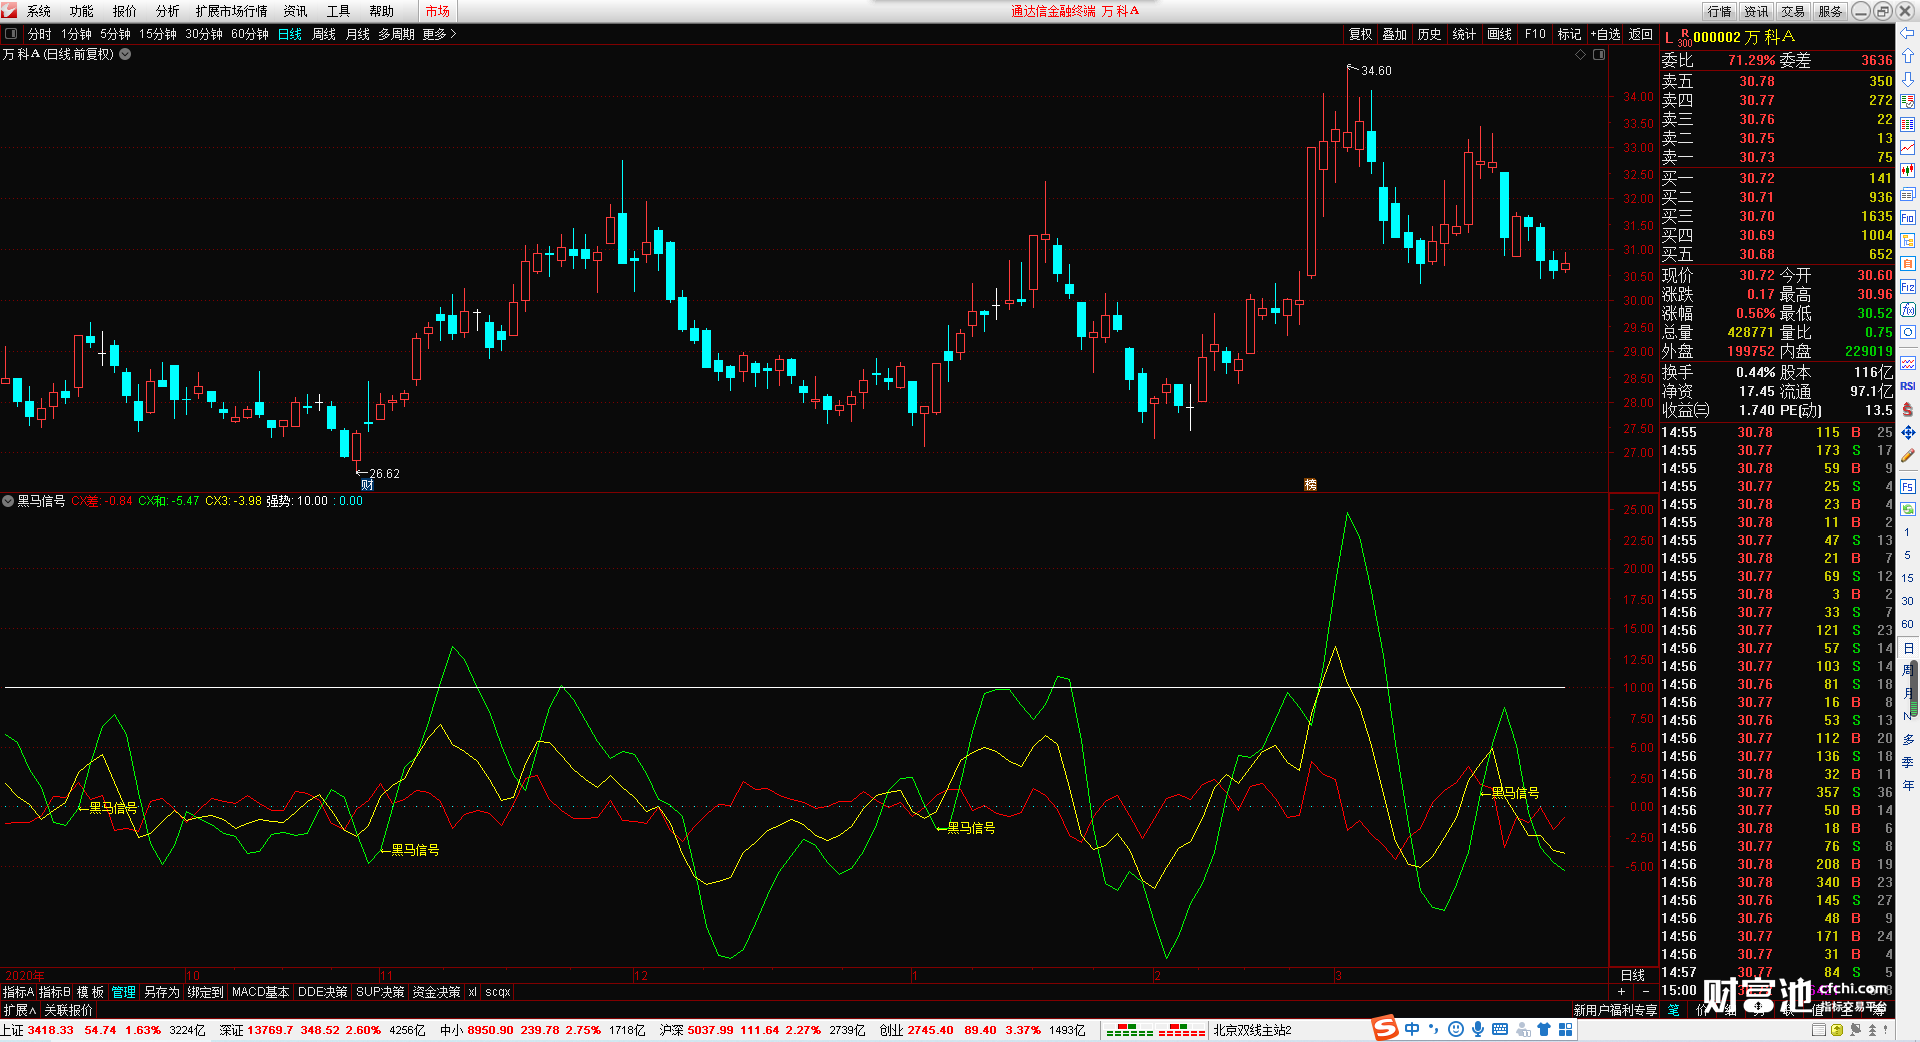Open the 新用户福利专享 link
This screenshot has width=1920, height=1042.
tap(1615, 1010)
